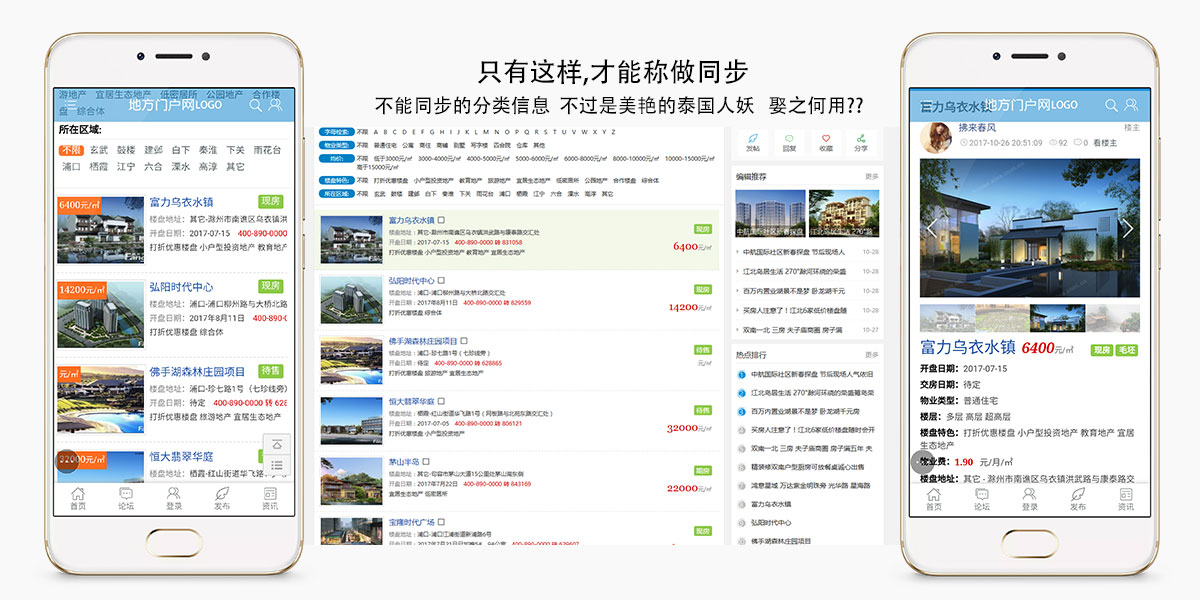1200x600 pixels.
Task: Open 佛手湖森林庄园项目 listing title on left phone
Action: (197, 372)
